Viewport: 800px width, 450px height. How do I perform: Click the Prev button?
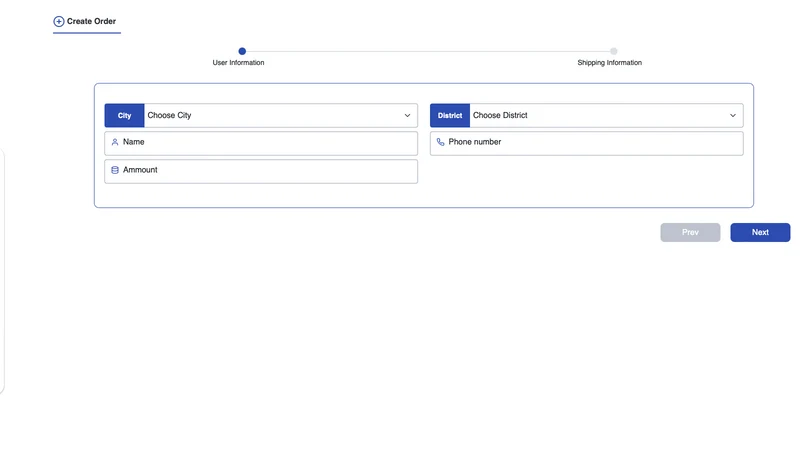pos(690,232)
